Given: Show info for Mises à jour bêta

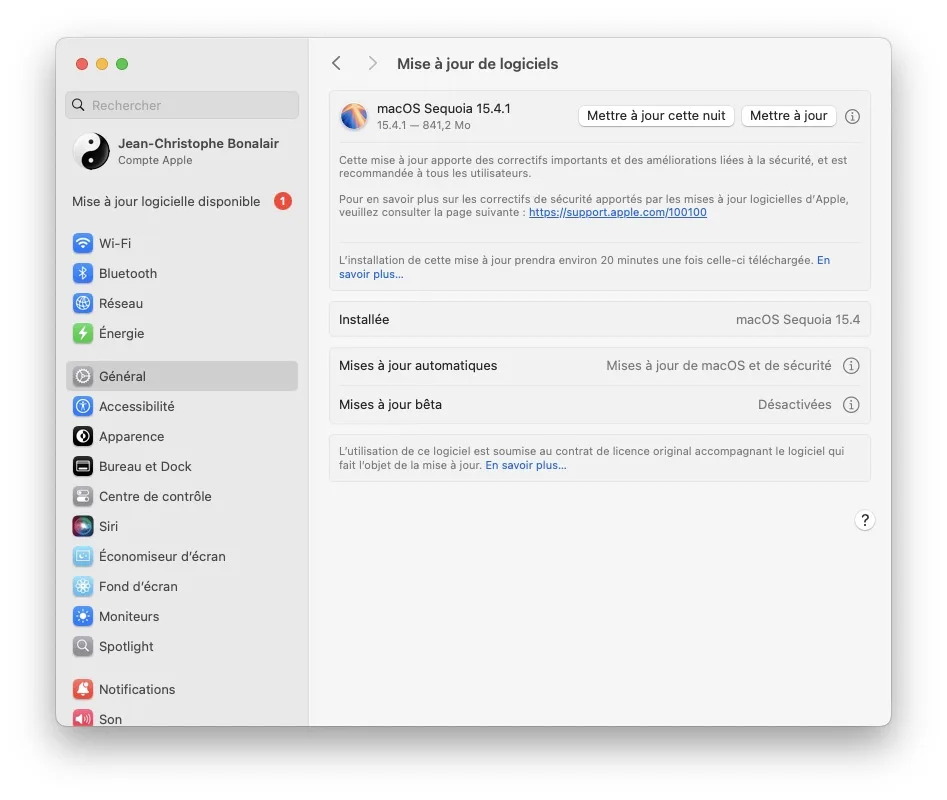Looking at the screenshot, I should 851,405.
